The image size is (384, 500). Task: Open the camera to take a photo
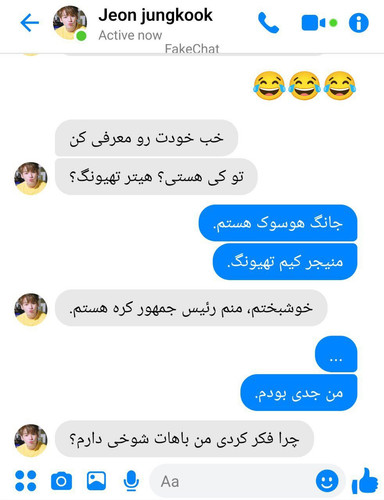click(x=61, y=481)
